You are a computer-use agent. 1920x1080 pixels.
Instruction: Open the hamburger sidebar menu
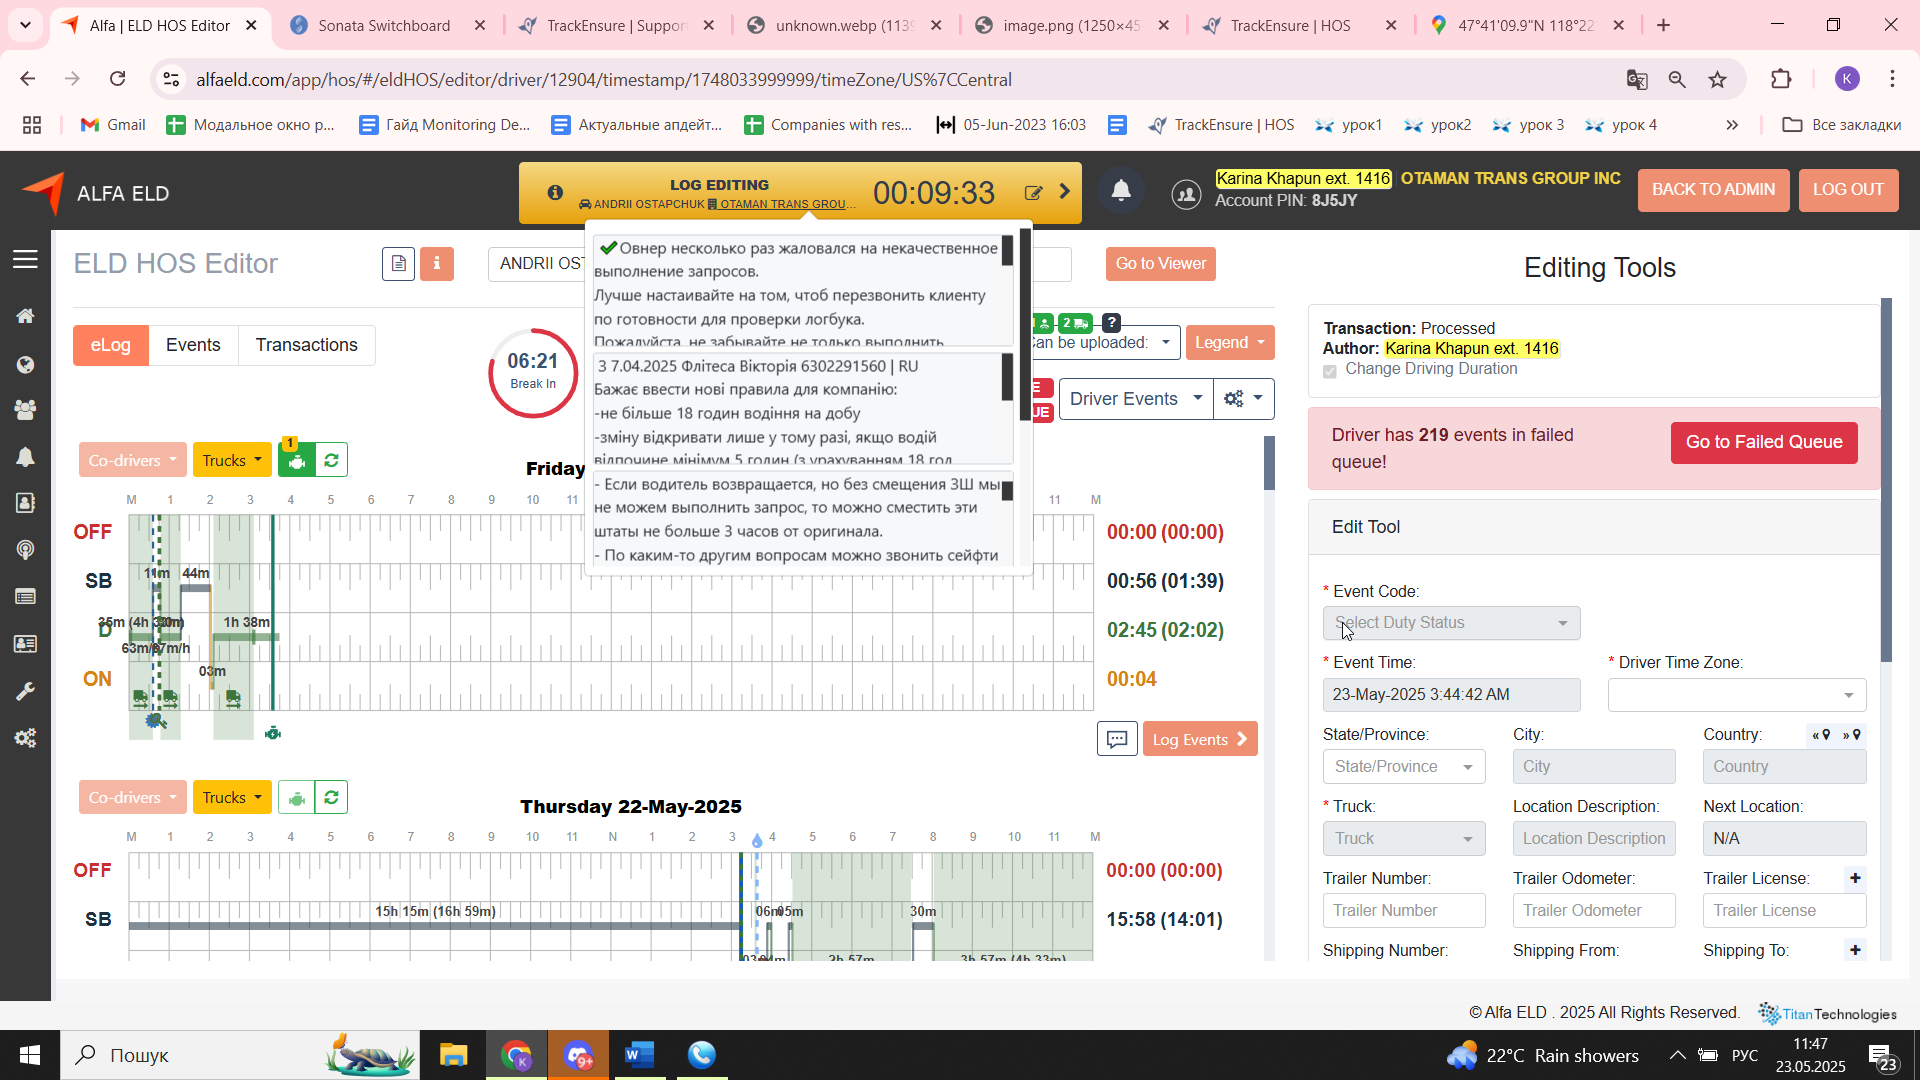[25, 260]
